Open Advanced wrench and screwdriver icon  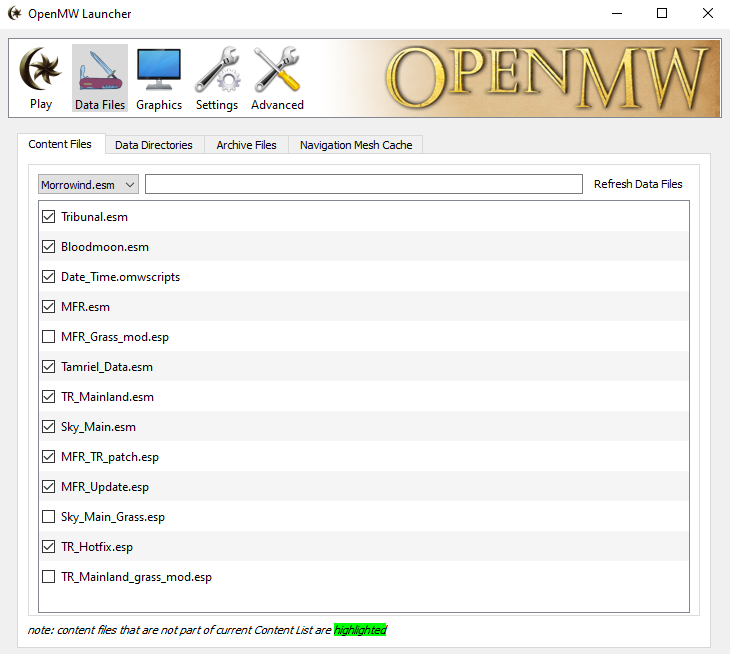pyautogui.click(x=277, y=69)
